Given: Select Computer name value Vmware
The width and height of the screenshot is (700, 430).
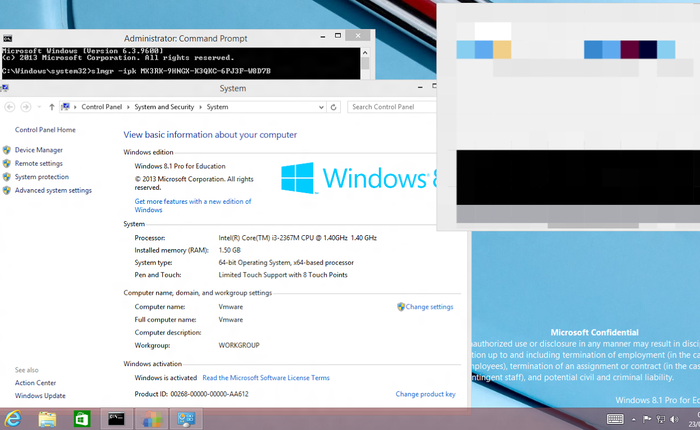Looking at the screenshot, I should click(231, 307).
